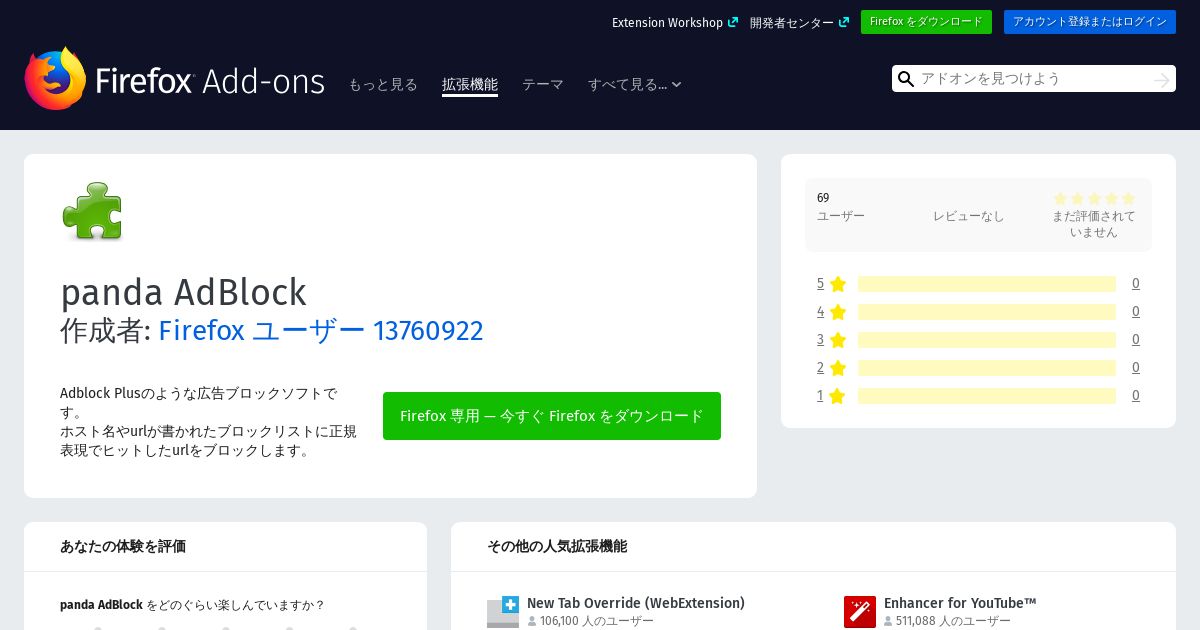Image resolution: width=1200 pixels, height=630 pixels.
Task: Click the 1 star rating star icon
Action: [838, 396]
